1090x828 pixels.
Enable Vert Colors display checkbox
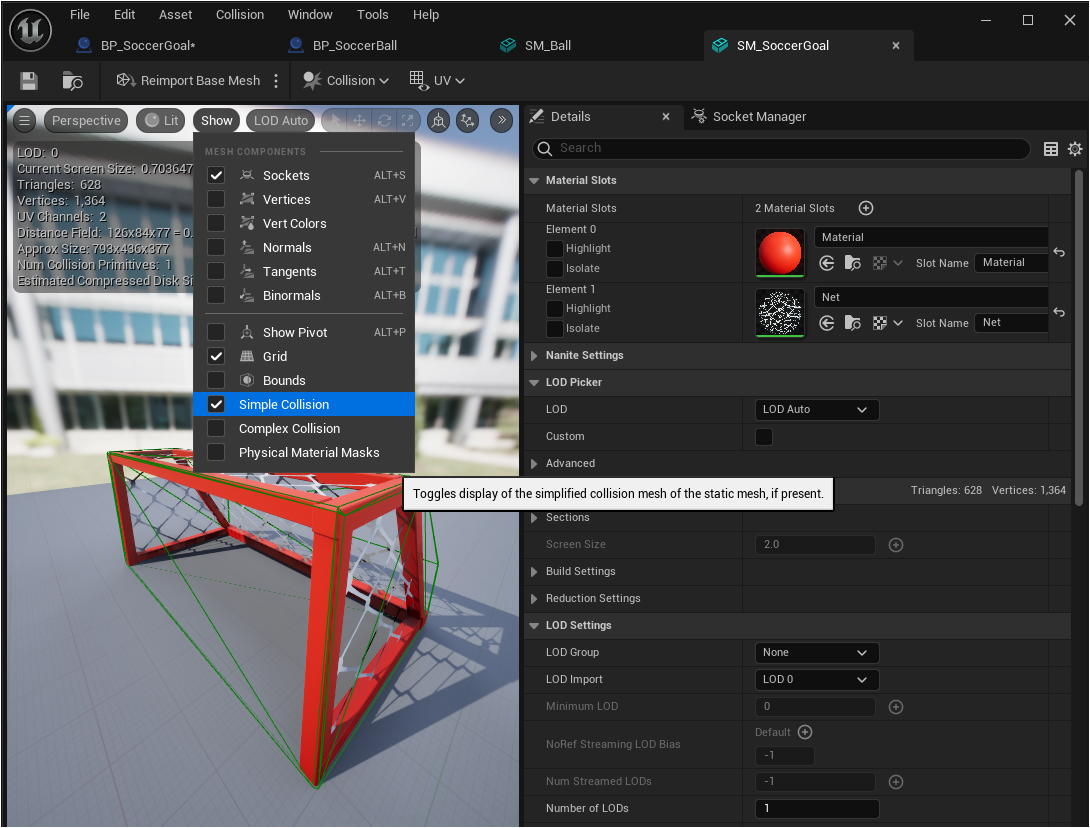coord(216,223)
